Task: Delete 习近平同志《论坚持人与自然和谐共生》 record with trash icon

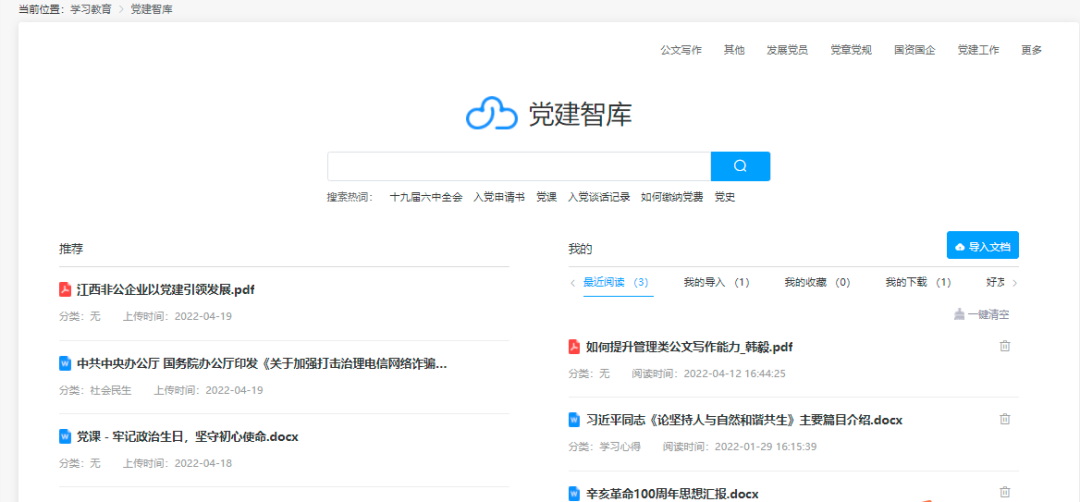Action: click(x=1005, y=419)
